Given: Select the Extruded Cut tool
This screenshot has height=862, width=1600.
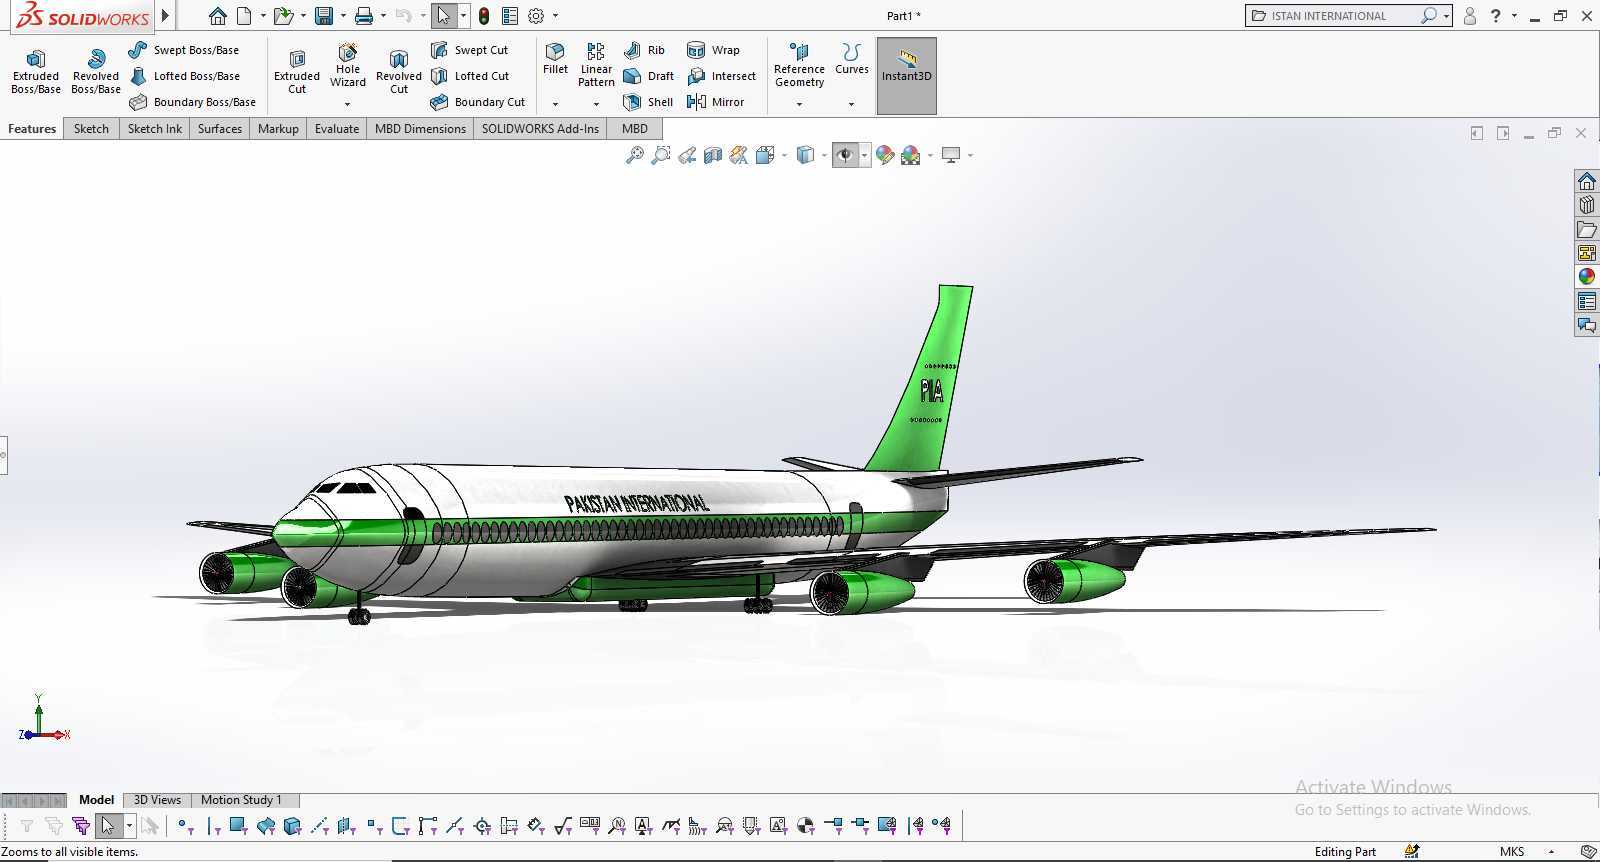Looking at the screenshot, I should 297,72.
